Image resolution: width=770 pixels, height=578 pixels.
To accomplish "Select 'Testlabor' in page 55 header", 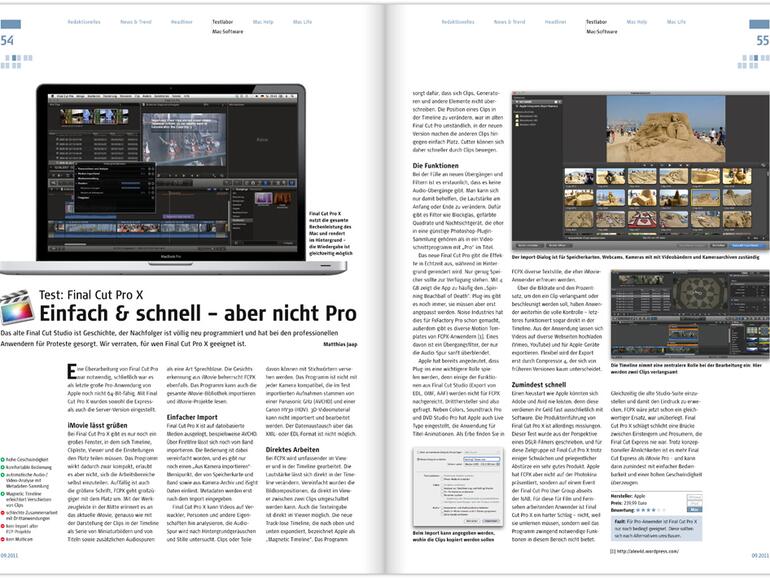I will pyautogui.click(x=596, y=22).
